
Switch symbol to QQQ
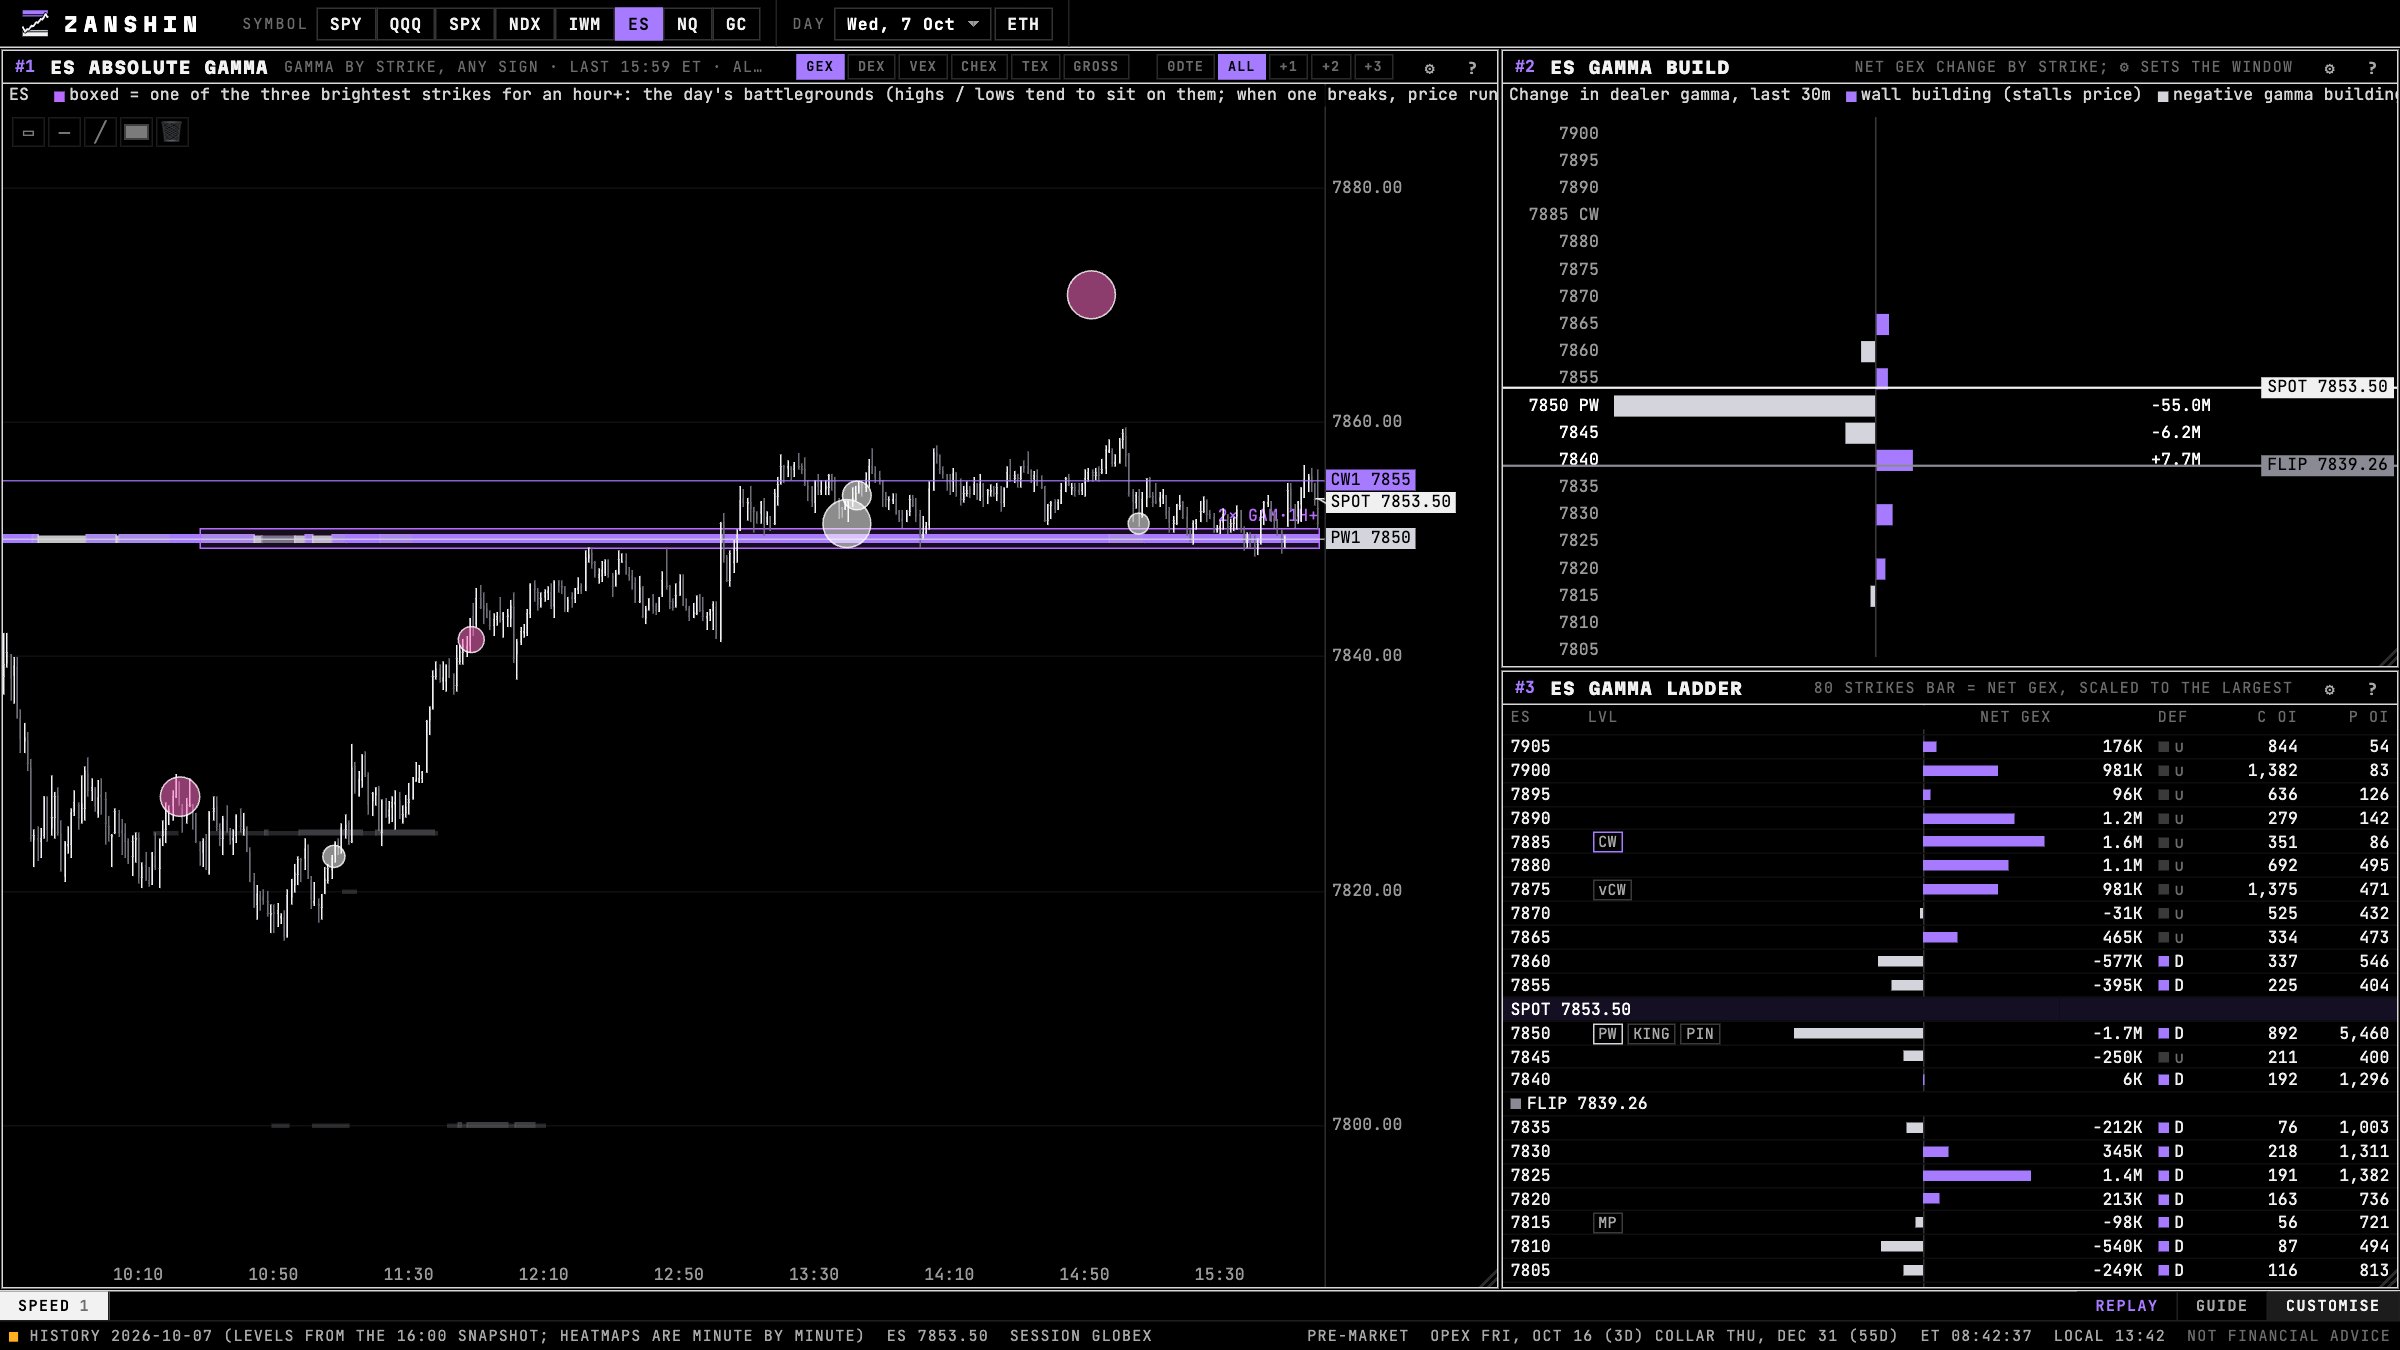405,24
